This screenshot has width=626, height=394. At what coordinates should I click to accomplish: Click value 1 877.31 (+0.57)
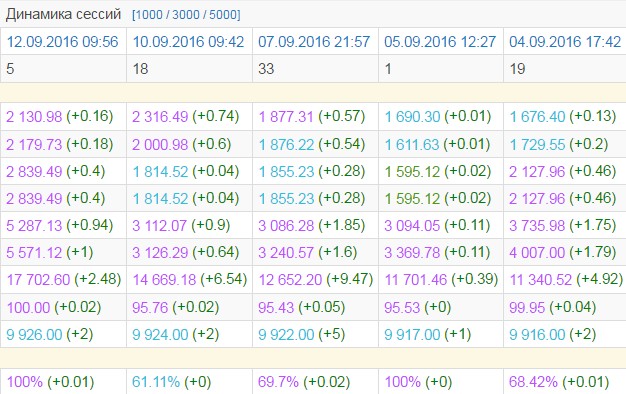[x=312, y=117]
